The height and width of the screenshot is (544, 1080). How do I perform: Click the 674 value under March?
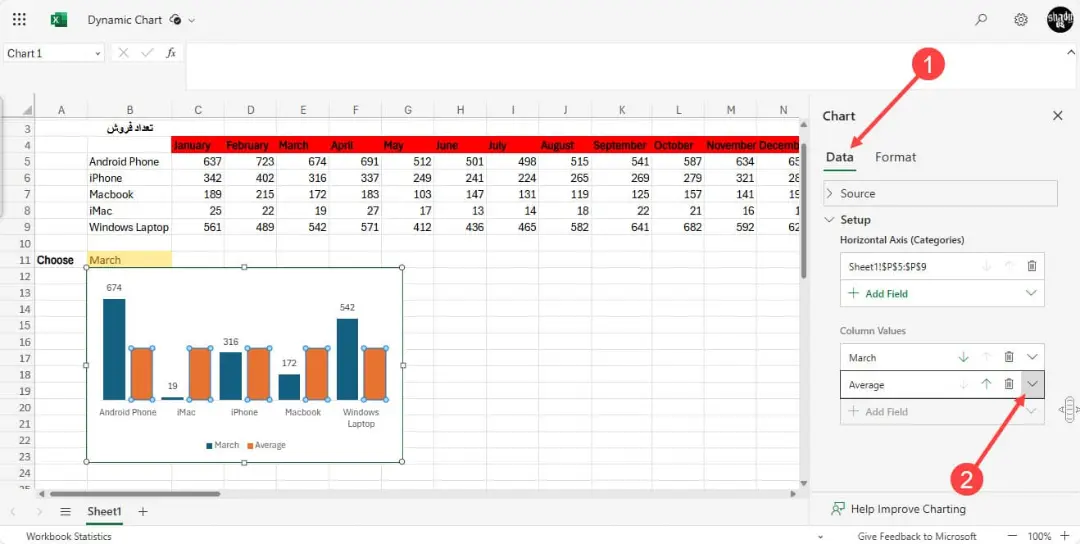tap(303, 161)
